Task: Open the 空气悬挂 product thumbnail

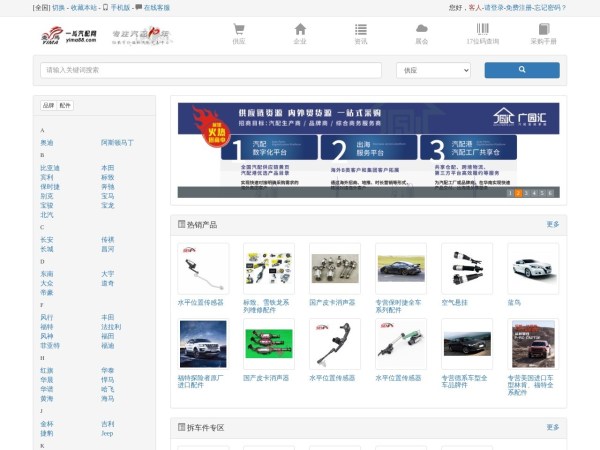Action: pos(468,267)
